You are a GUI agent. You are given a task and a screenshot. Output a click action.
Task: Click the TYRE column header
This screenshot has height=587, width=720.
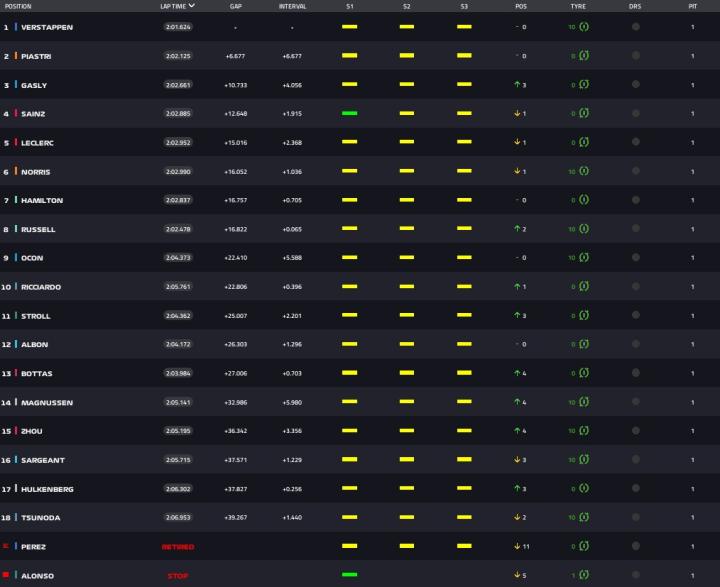coord(578,6)
